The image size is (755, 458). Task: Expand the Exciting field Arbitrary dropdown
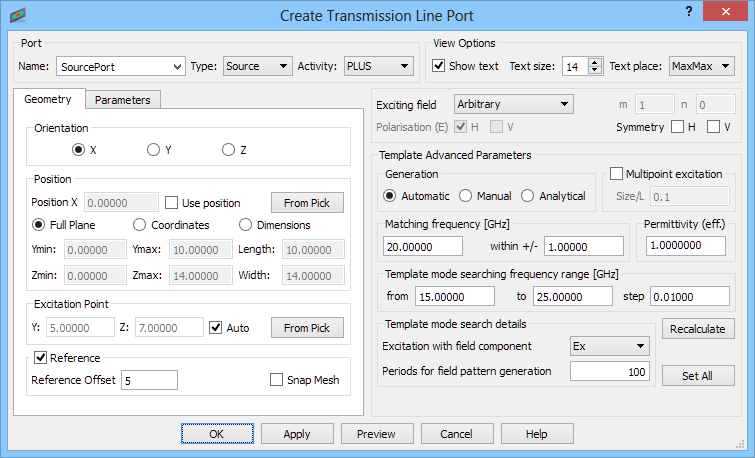(x=513, y=104)
